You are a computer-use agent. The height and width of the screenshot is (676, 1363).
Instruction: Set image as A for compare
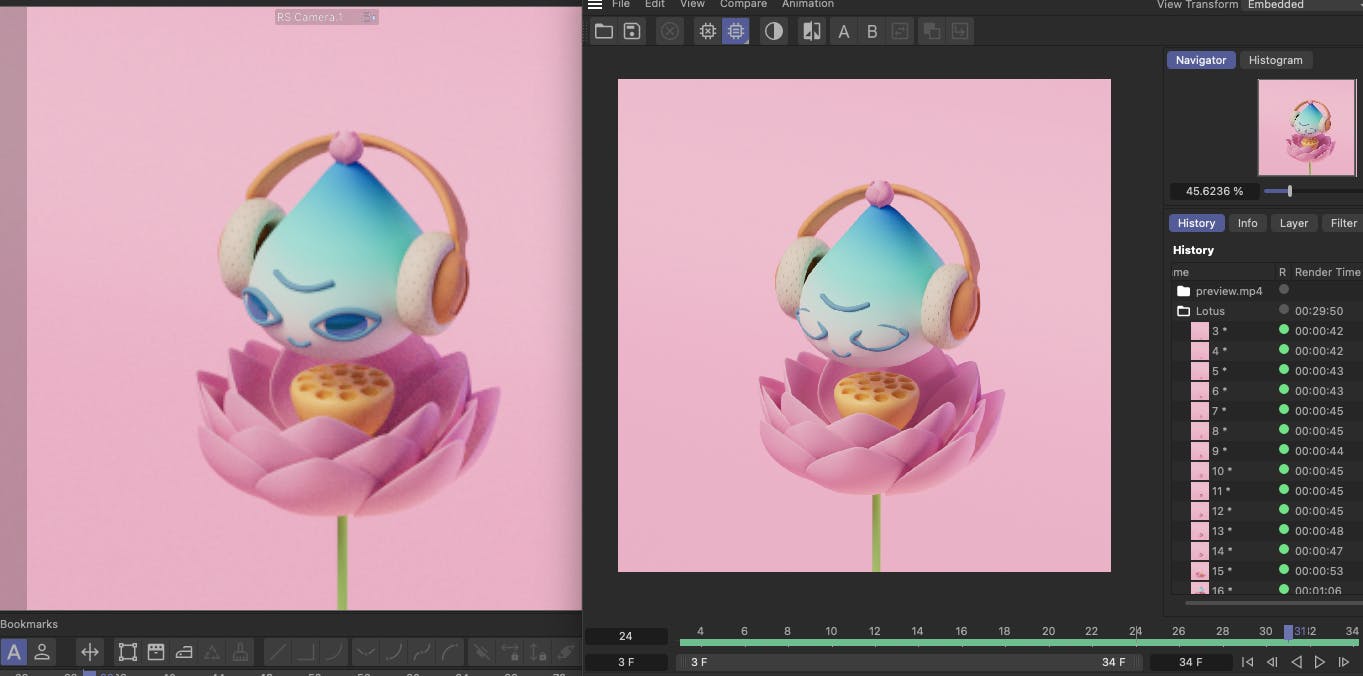pyautogui.click(x=844, y=32)
